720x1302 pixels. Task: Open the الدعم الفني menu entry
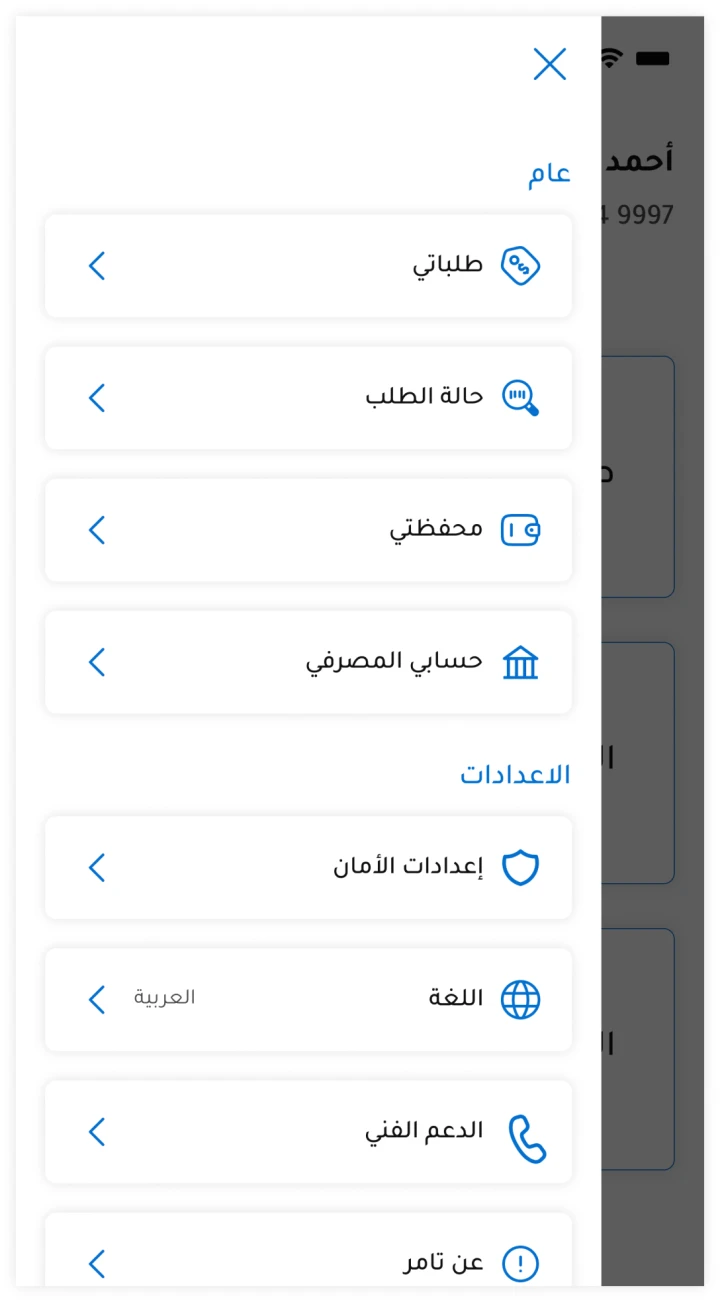point(424,1131)
